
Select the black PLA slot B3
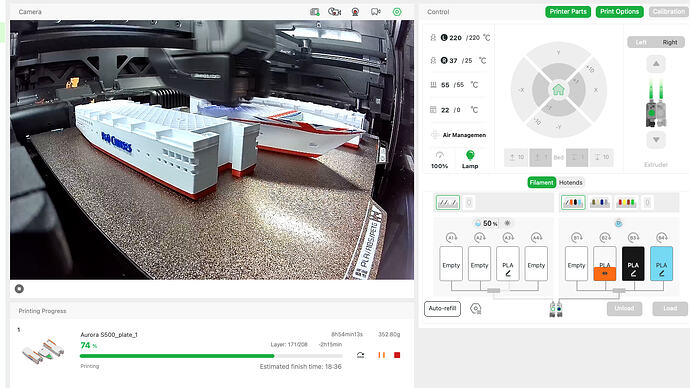[633, 264]
